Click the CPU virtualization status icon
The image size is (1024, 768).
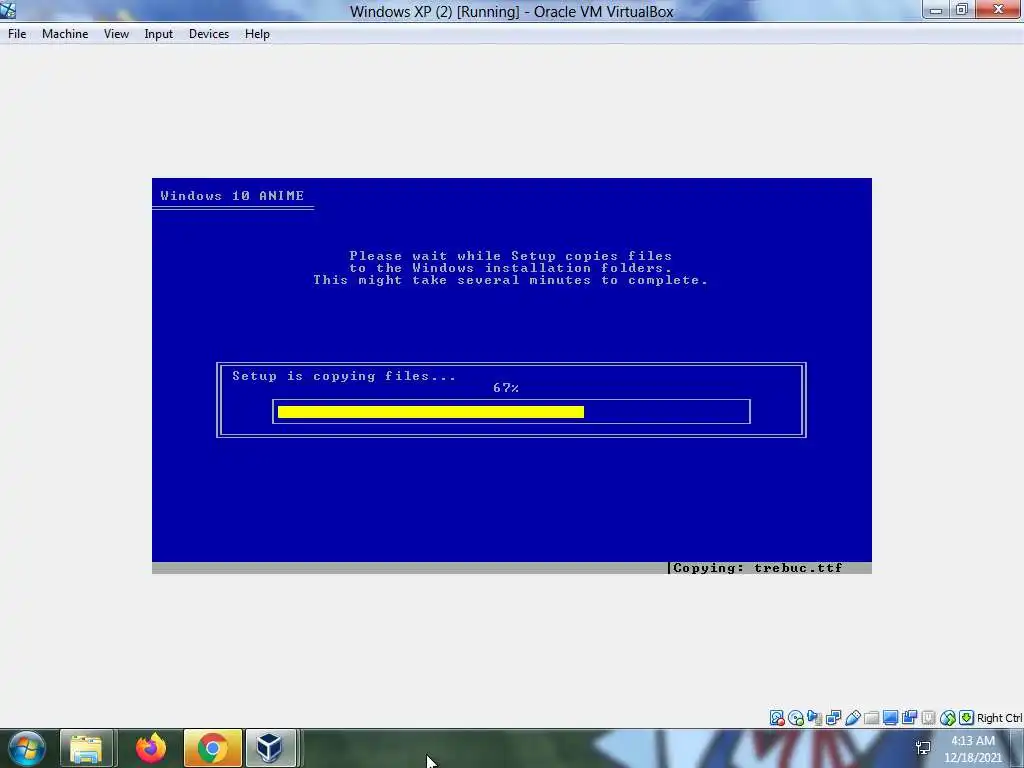928,718
